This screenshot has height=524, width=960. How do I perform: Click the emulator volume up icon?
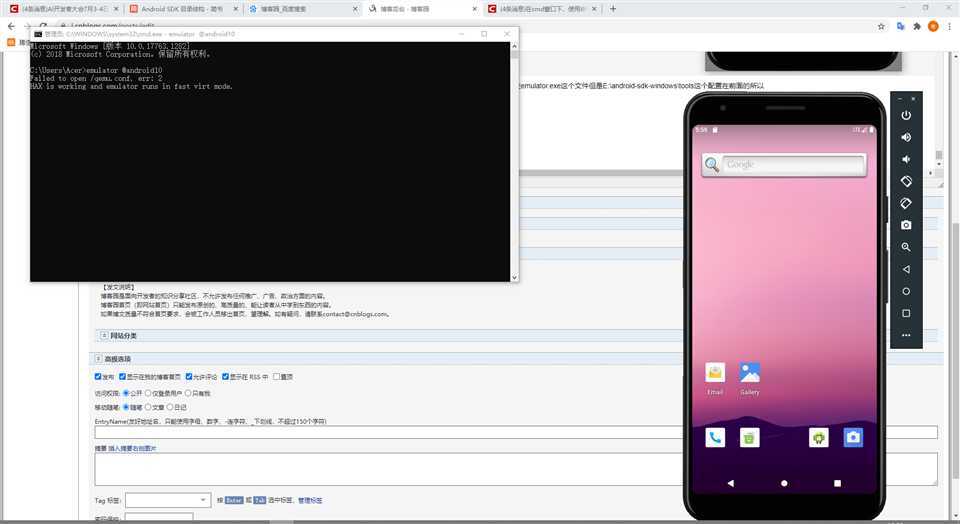(x=906, y=137)
